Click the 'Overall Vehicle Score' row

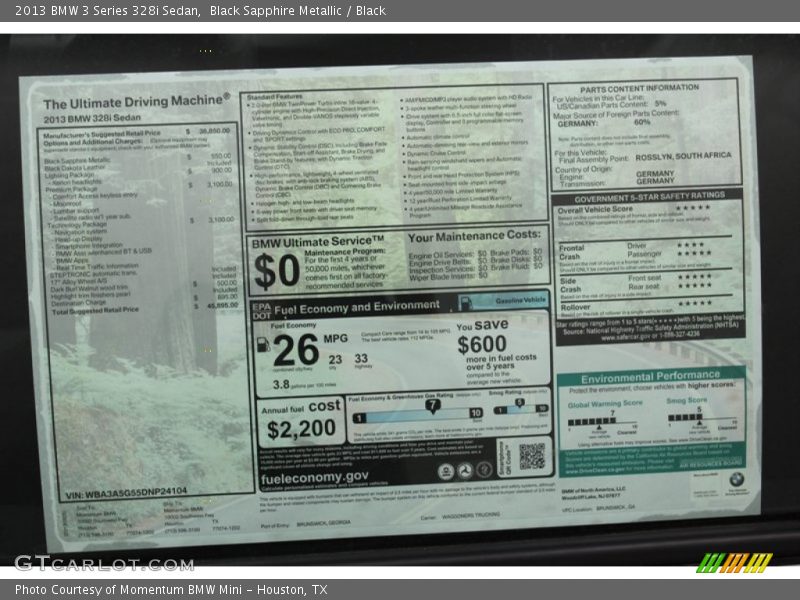click(x=634, y=209)
